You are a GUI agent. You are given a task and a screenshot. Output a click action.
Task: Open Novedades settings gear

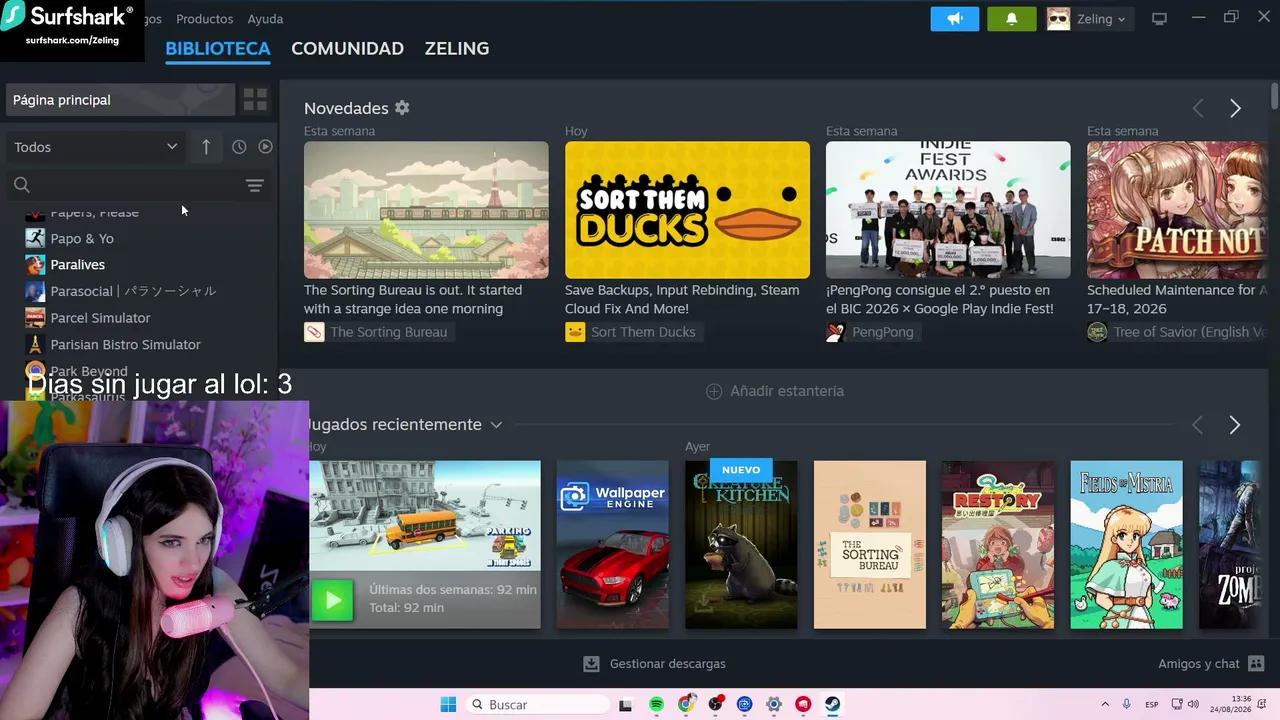(402, 108)
